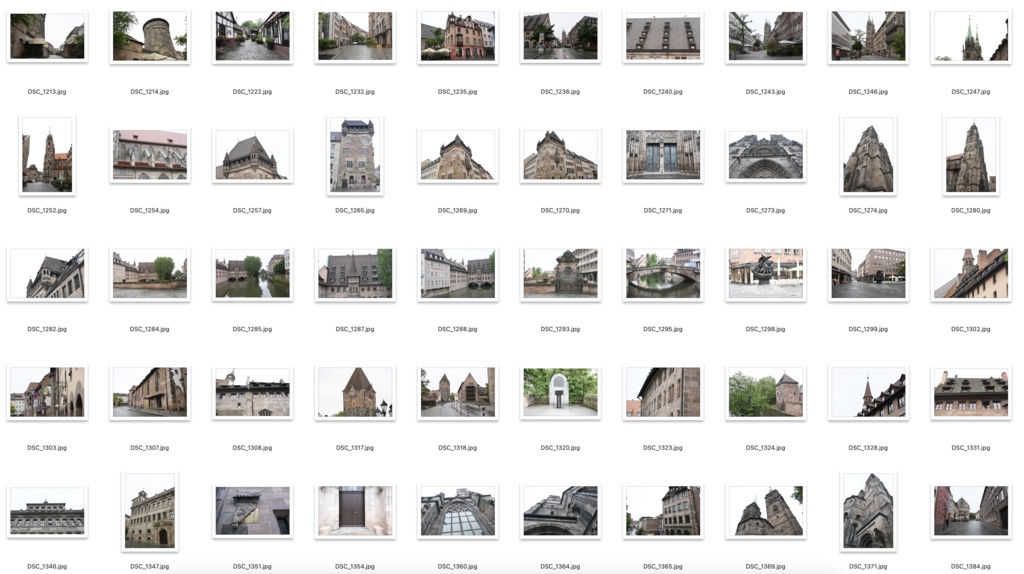Click the file name label DSC_1247.jpg
Viewport: 1024px width, 574px height.
[x=970, y=92]
